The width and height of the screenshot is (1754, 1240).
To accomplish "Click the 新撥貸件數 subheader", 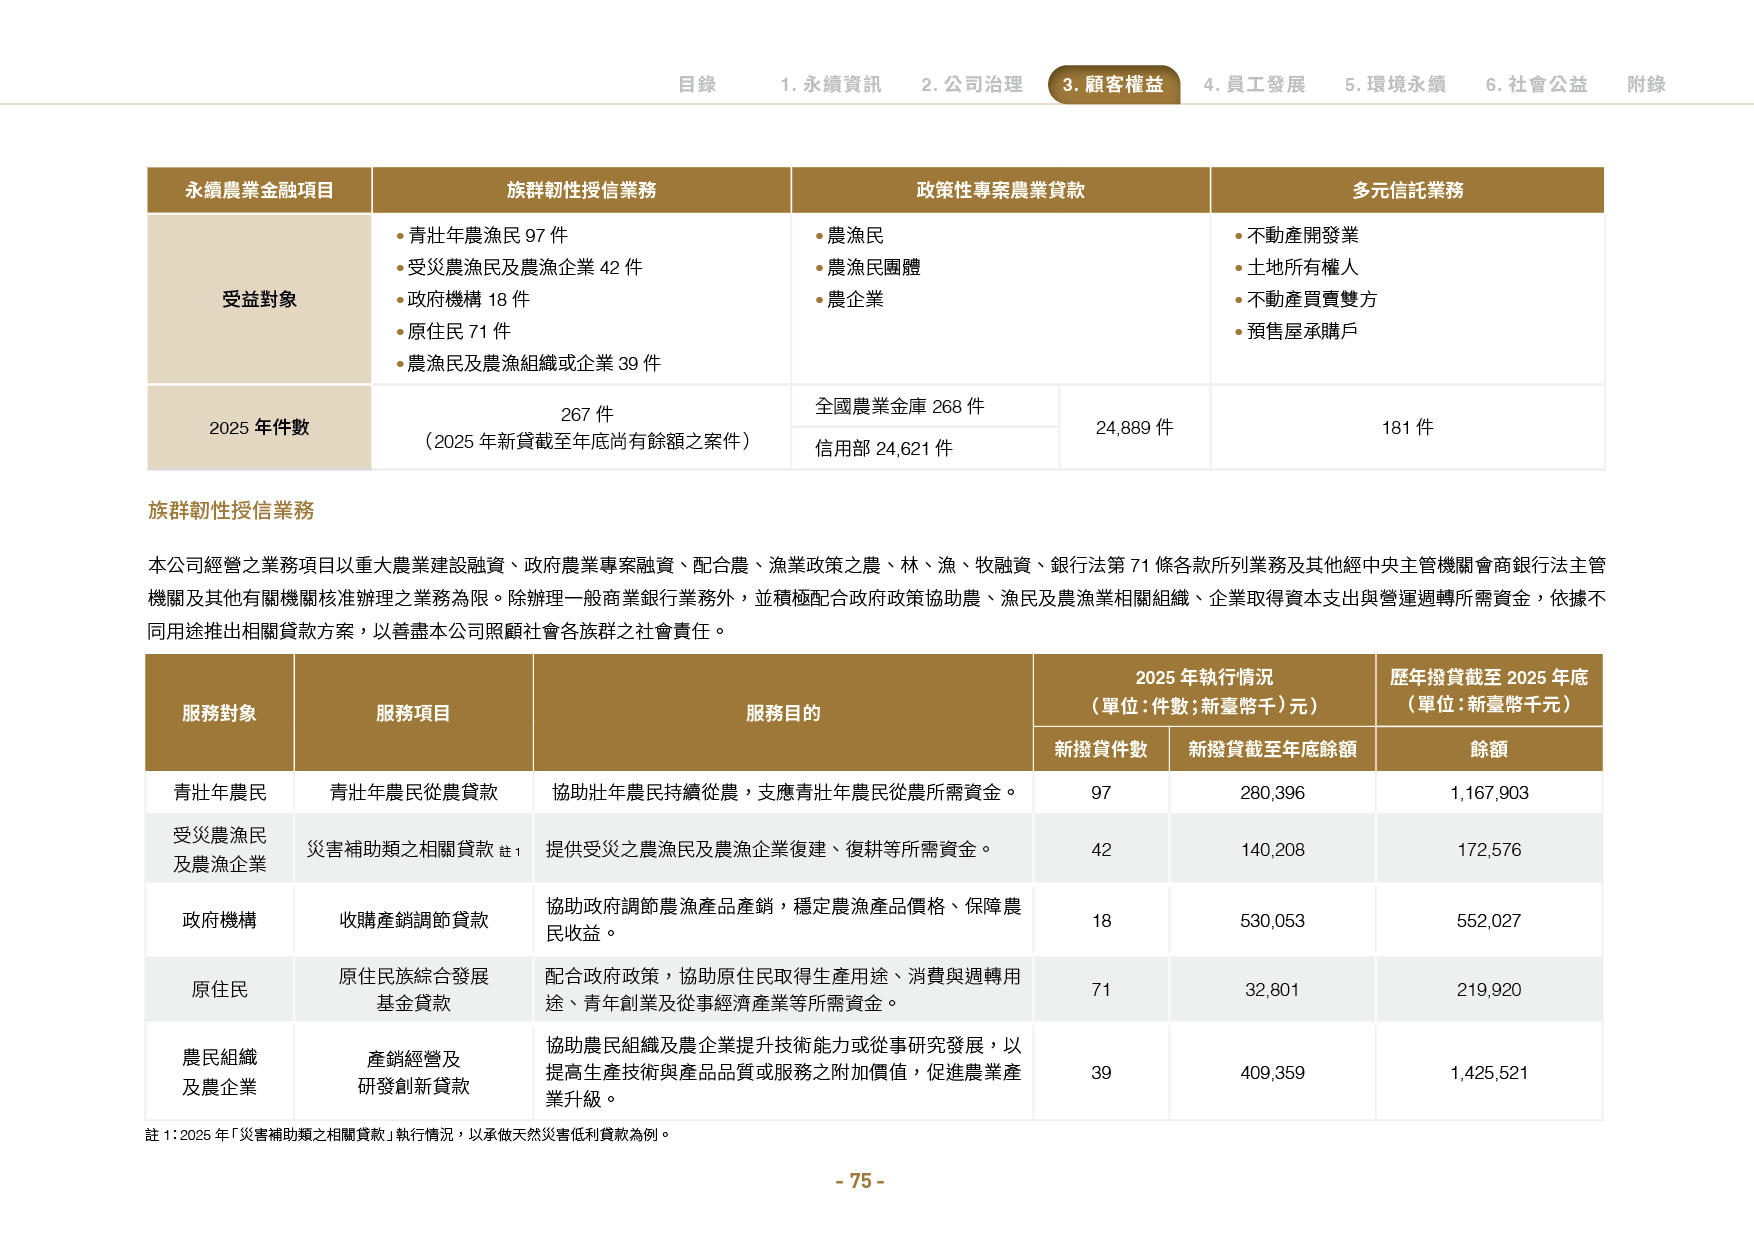I will click(x=1101, y=749).
